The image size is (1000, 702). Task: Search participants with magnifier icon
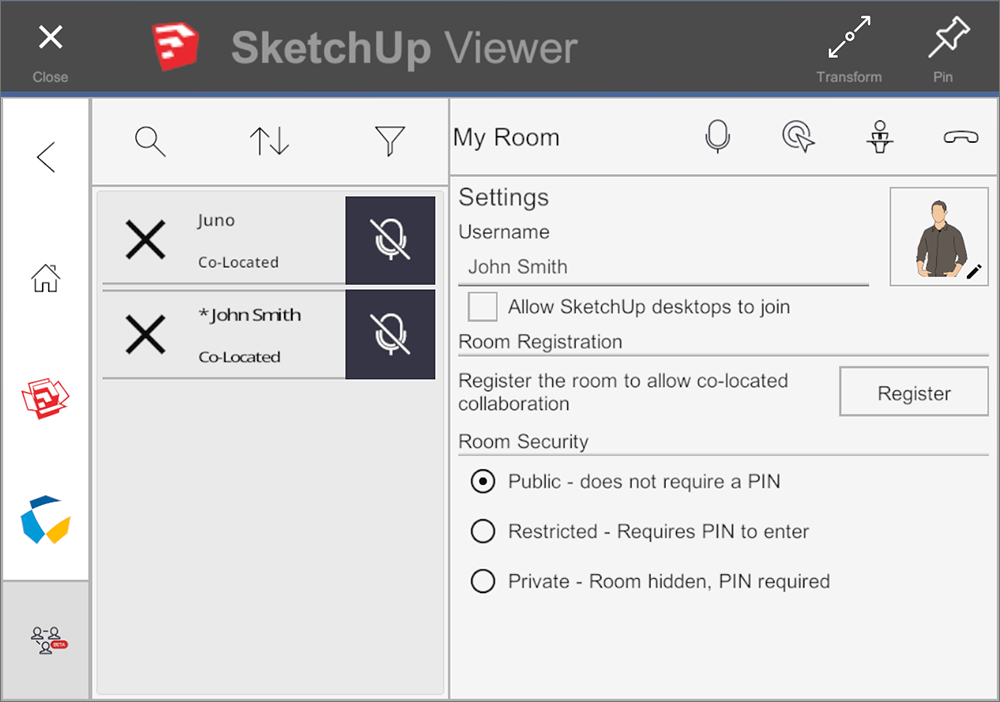151,141
